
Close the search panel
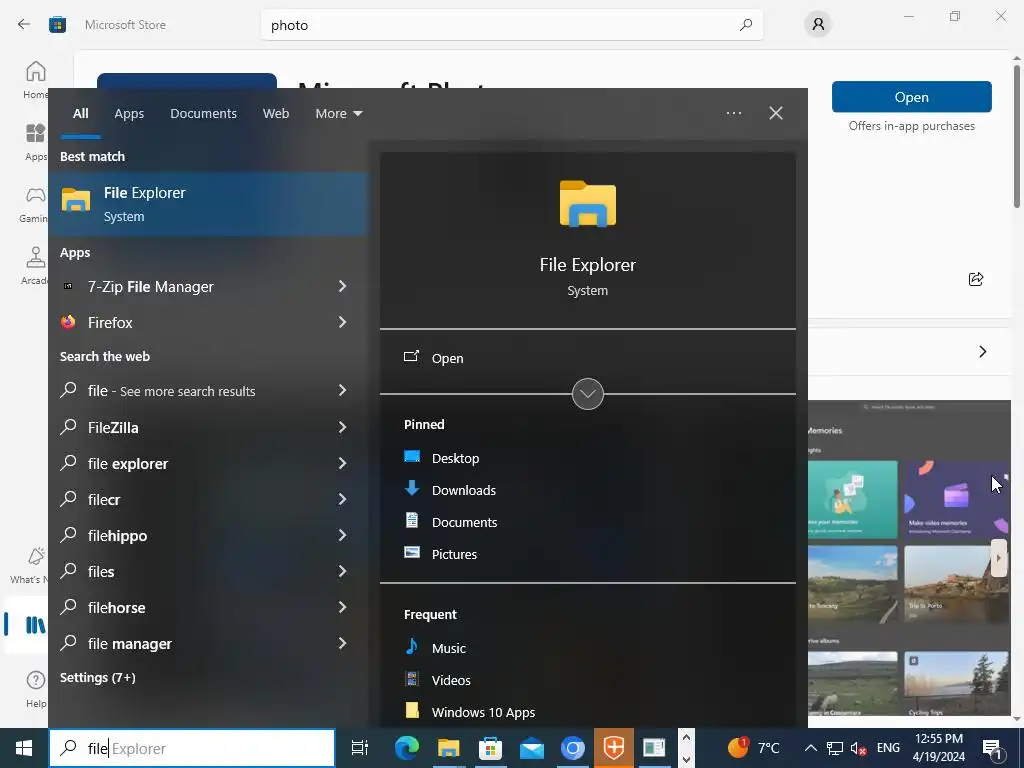pos(776,113)
